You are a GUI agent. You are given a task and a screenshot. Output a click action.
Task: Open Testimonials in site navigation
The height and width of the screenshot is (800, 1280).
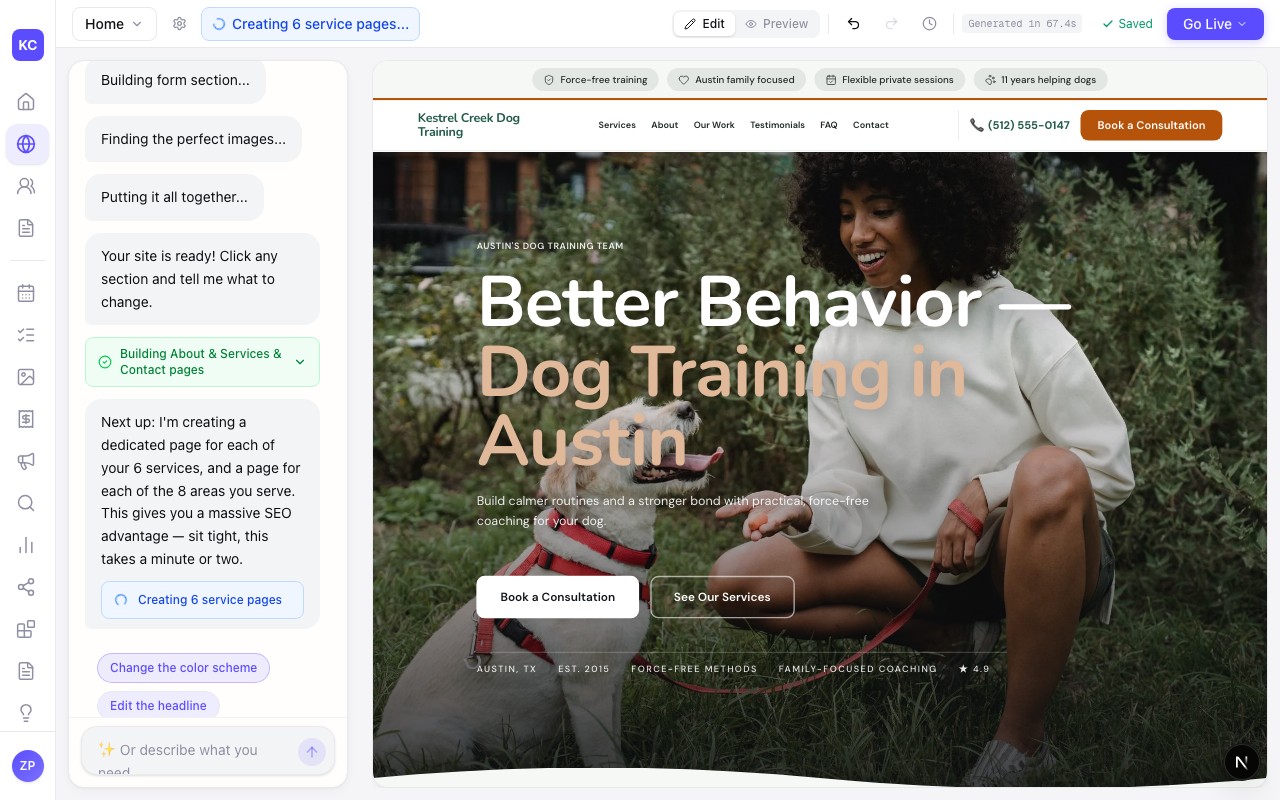coord(777,125)
